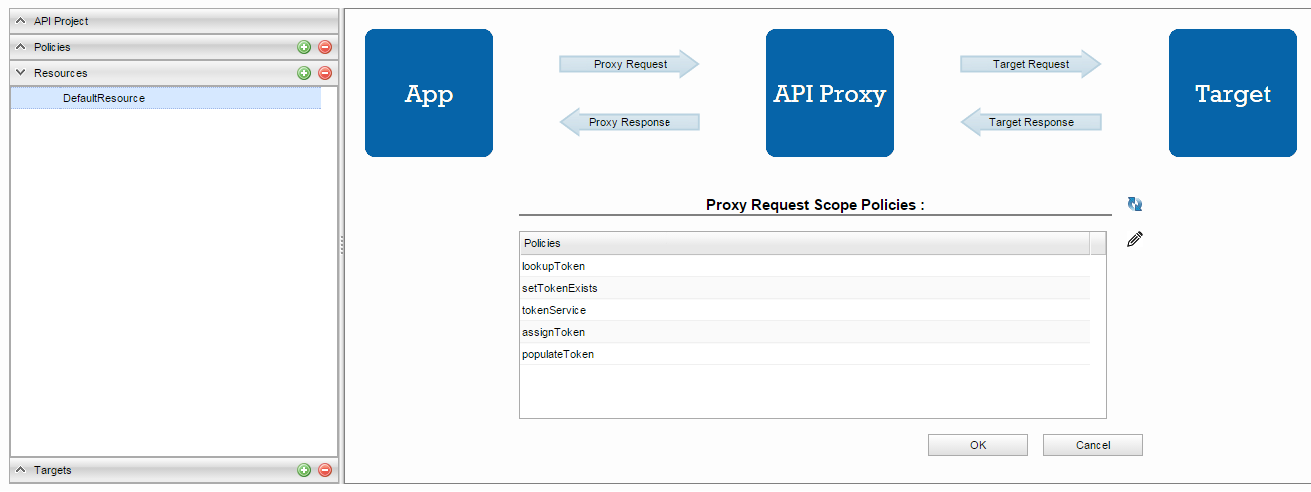Image resolution: width=1311 pixels, height=492 pixels.
Task: Add a new policy with green plus icon
Action: (x=304, y=47)
